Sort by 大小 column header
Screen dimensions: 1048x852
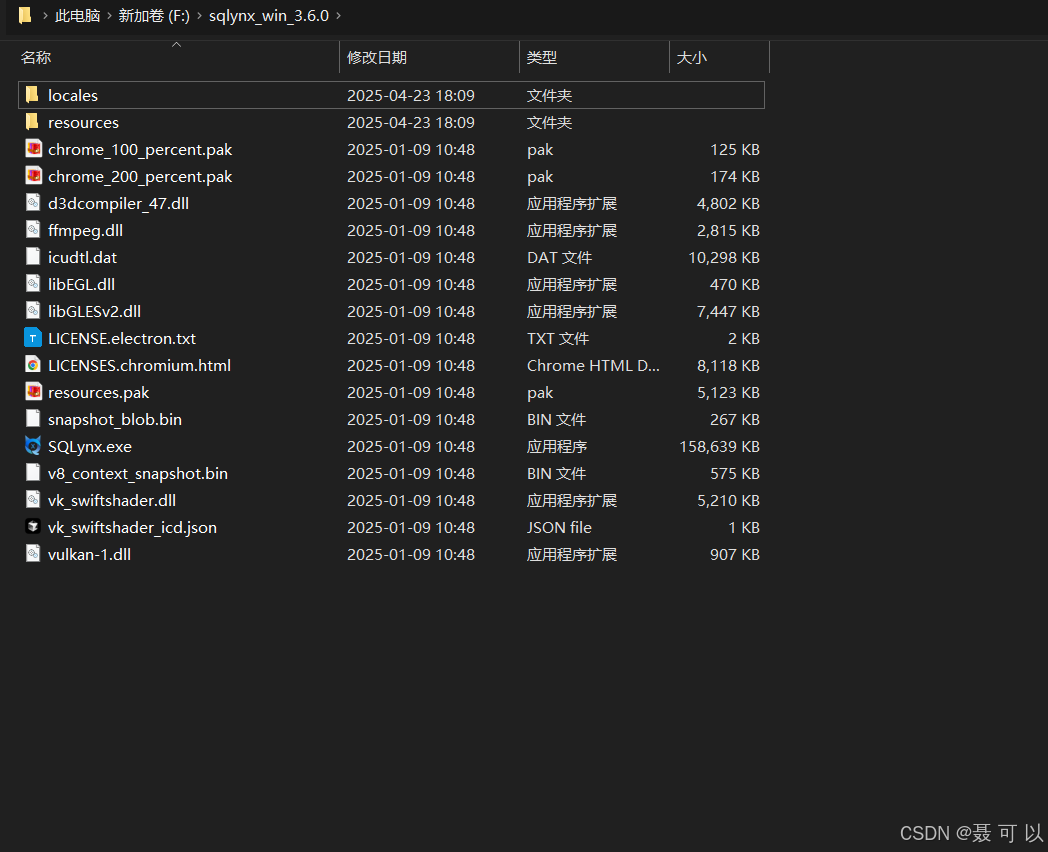pyautogui.click(x=691, y=57)
